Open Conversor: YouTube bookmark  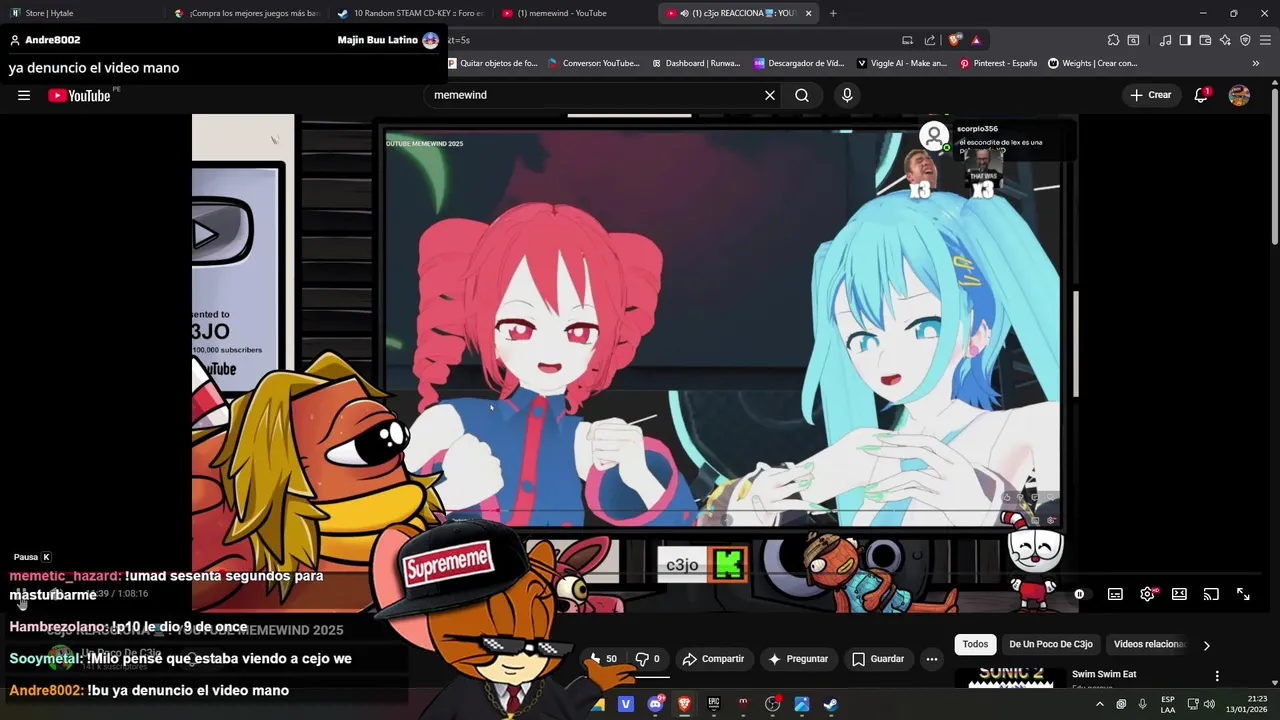pyautogui.click(x=594, y=63)
